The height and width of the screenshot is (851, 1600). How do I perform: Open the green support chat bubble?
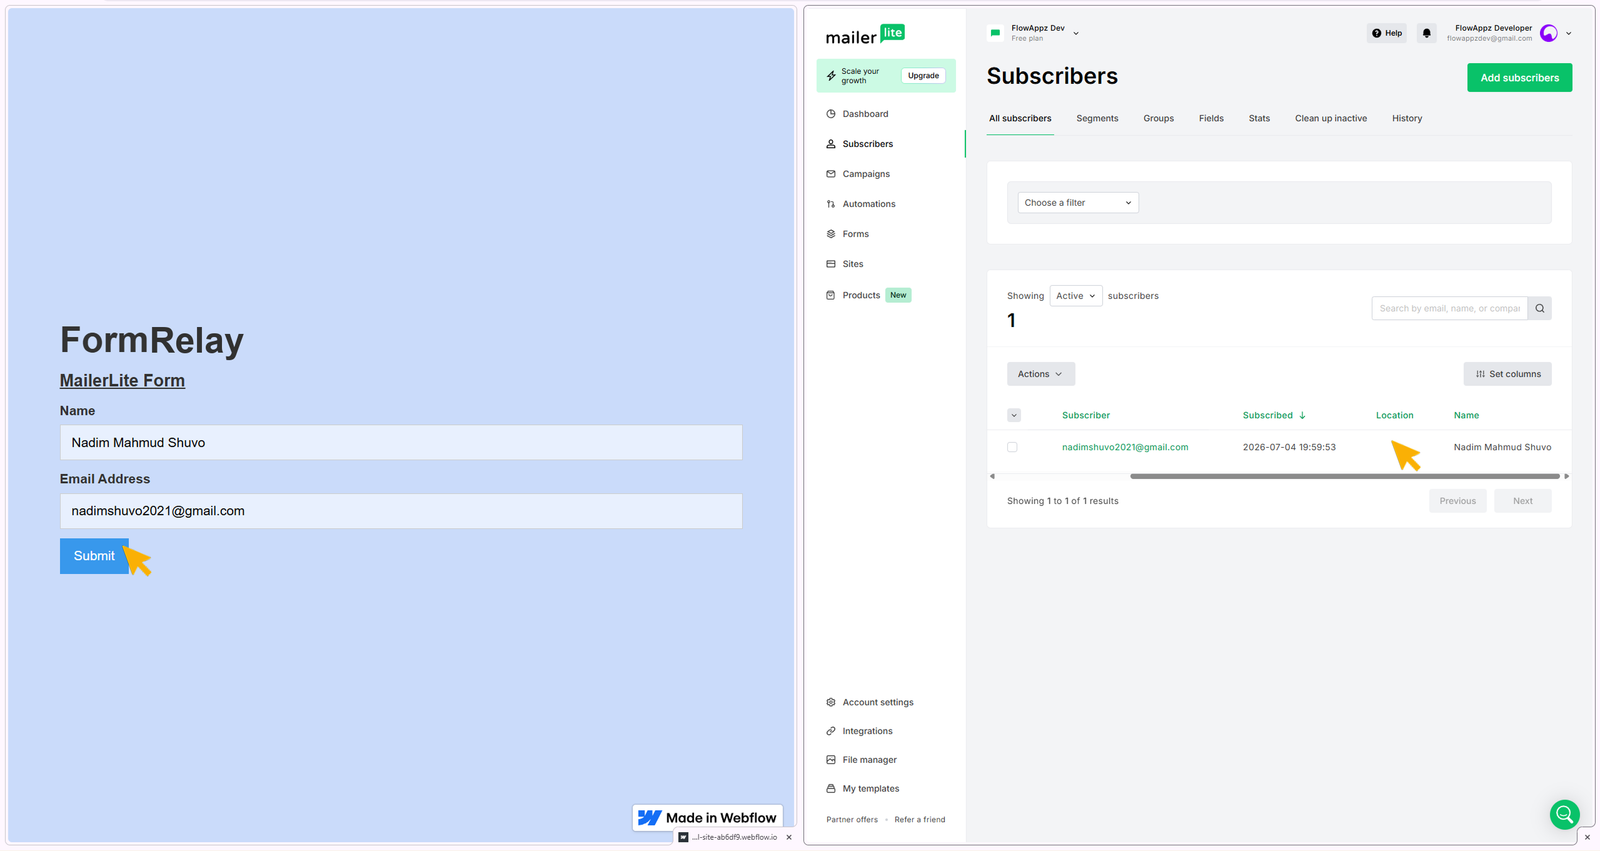pos(1565,814)
